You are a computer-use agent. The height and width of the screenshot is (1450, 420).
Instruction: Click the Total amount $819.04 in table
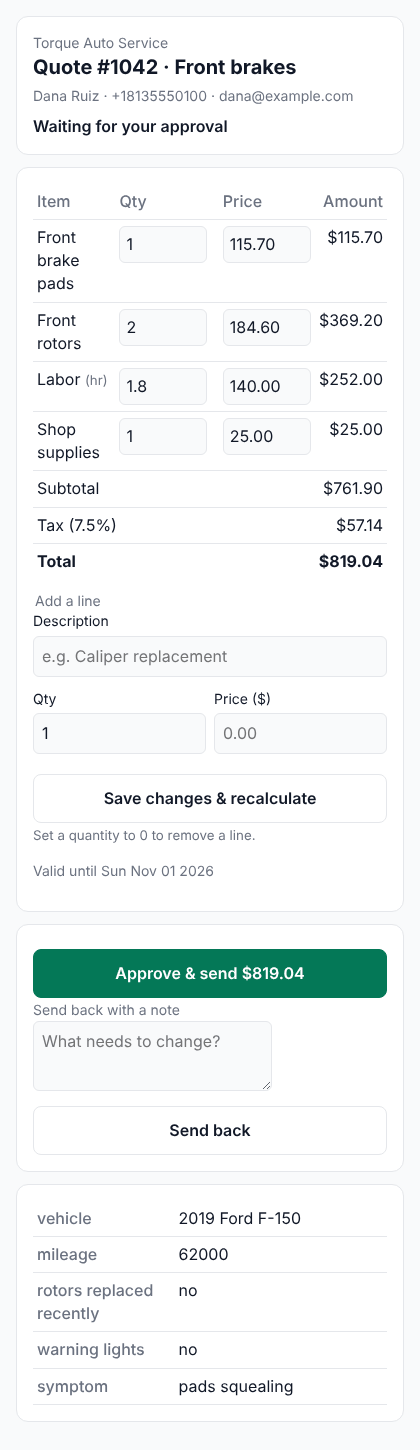pos(351,561)
